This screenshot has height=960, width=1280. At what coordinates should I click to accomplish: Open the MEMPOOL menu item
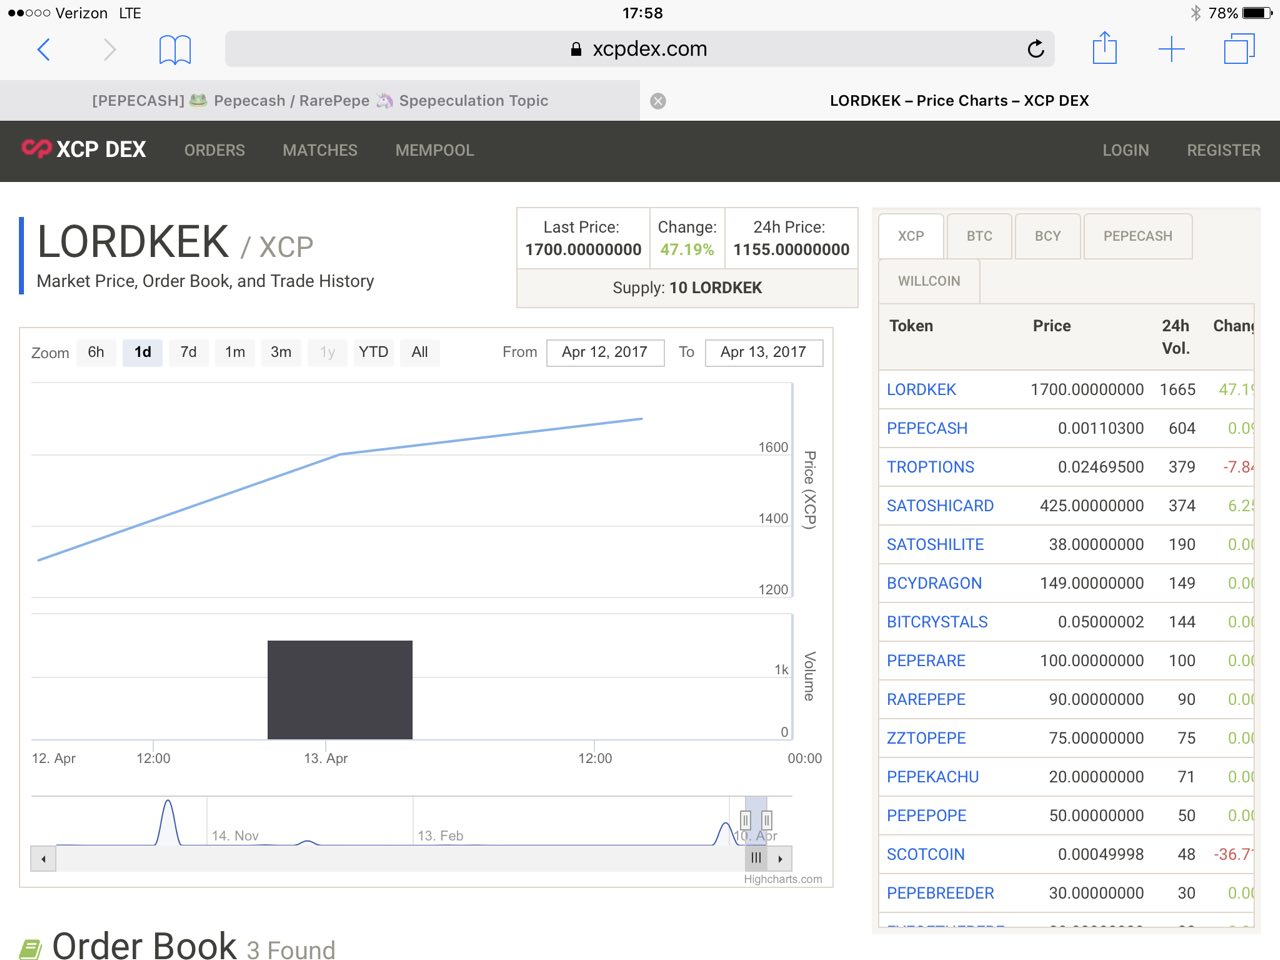(x=434, y=150)
